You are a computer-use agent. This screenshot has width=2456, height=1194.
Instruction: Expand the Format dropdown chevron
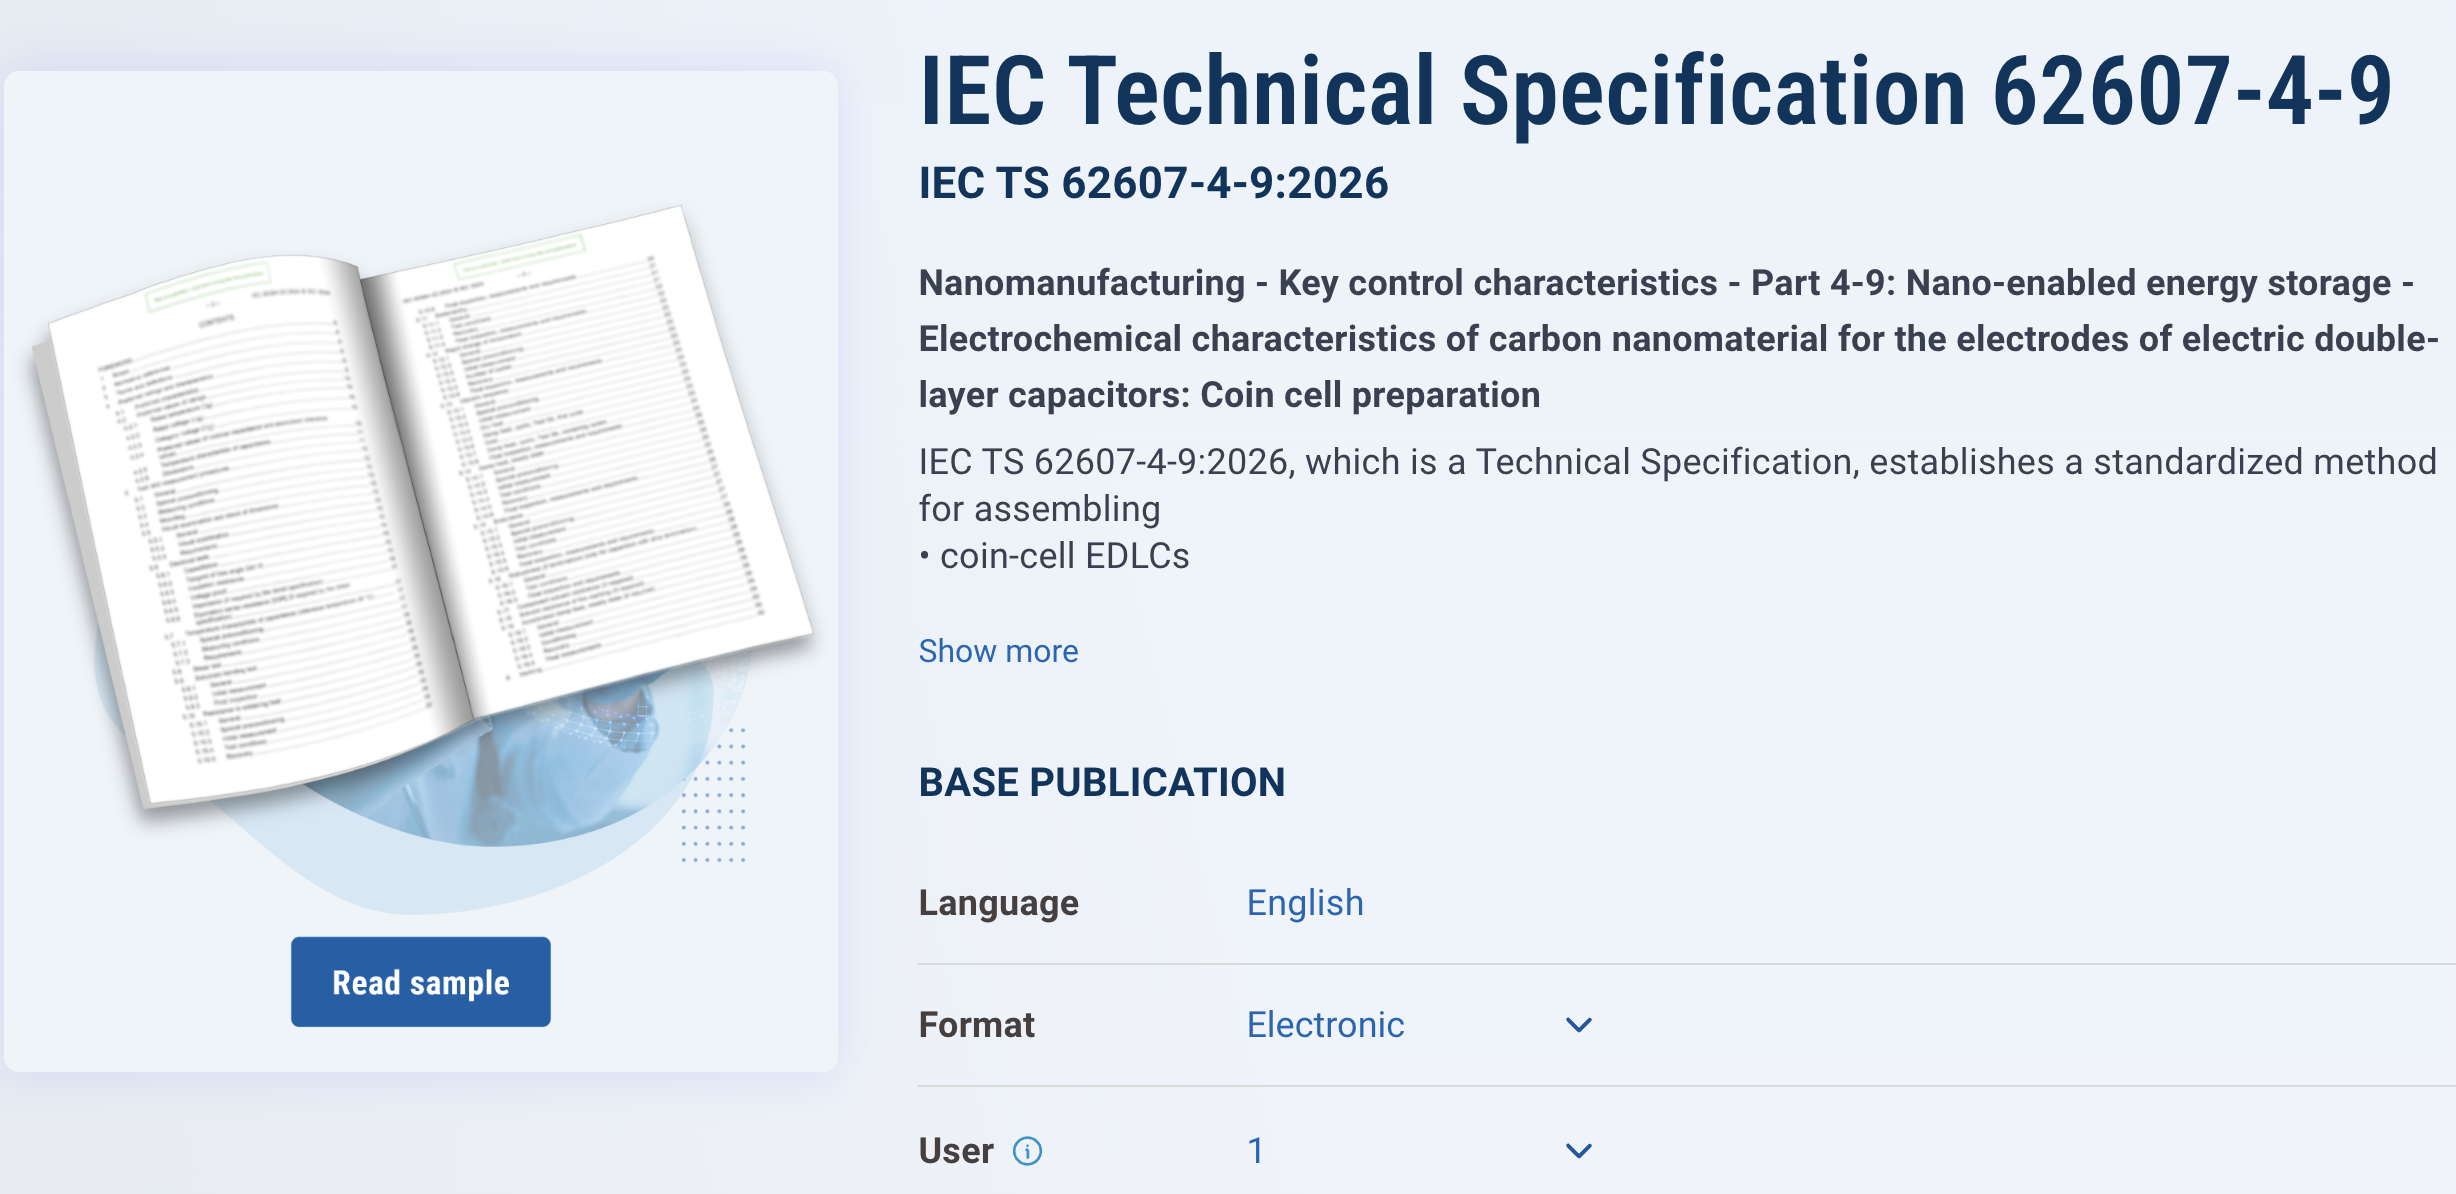click(1578, 1025)
